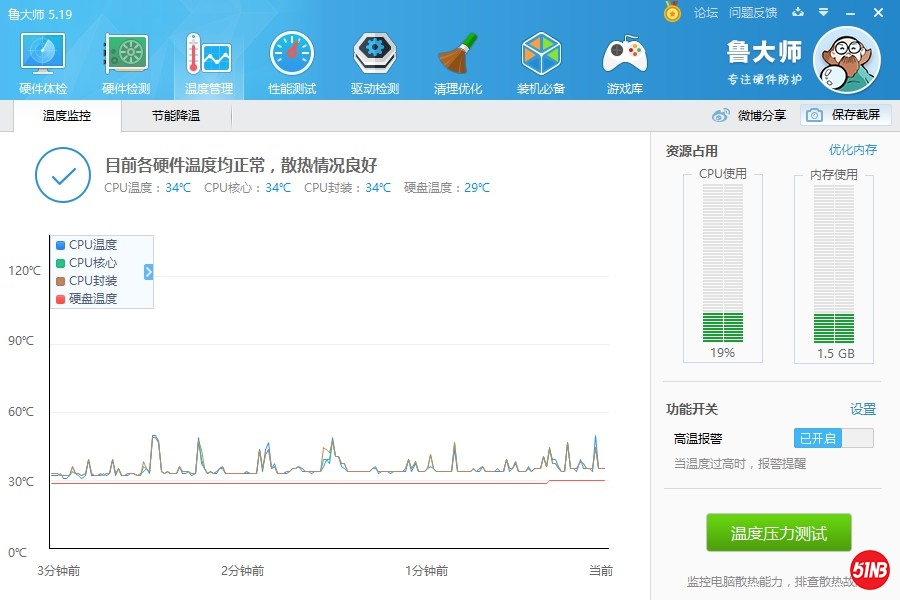The height and width of the screenshot is (600, 900).
Task: Click the gold medal icon in title bar
Action: click(x=672, y=12)
